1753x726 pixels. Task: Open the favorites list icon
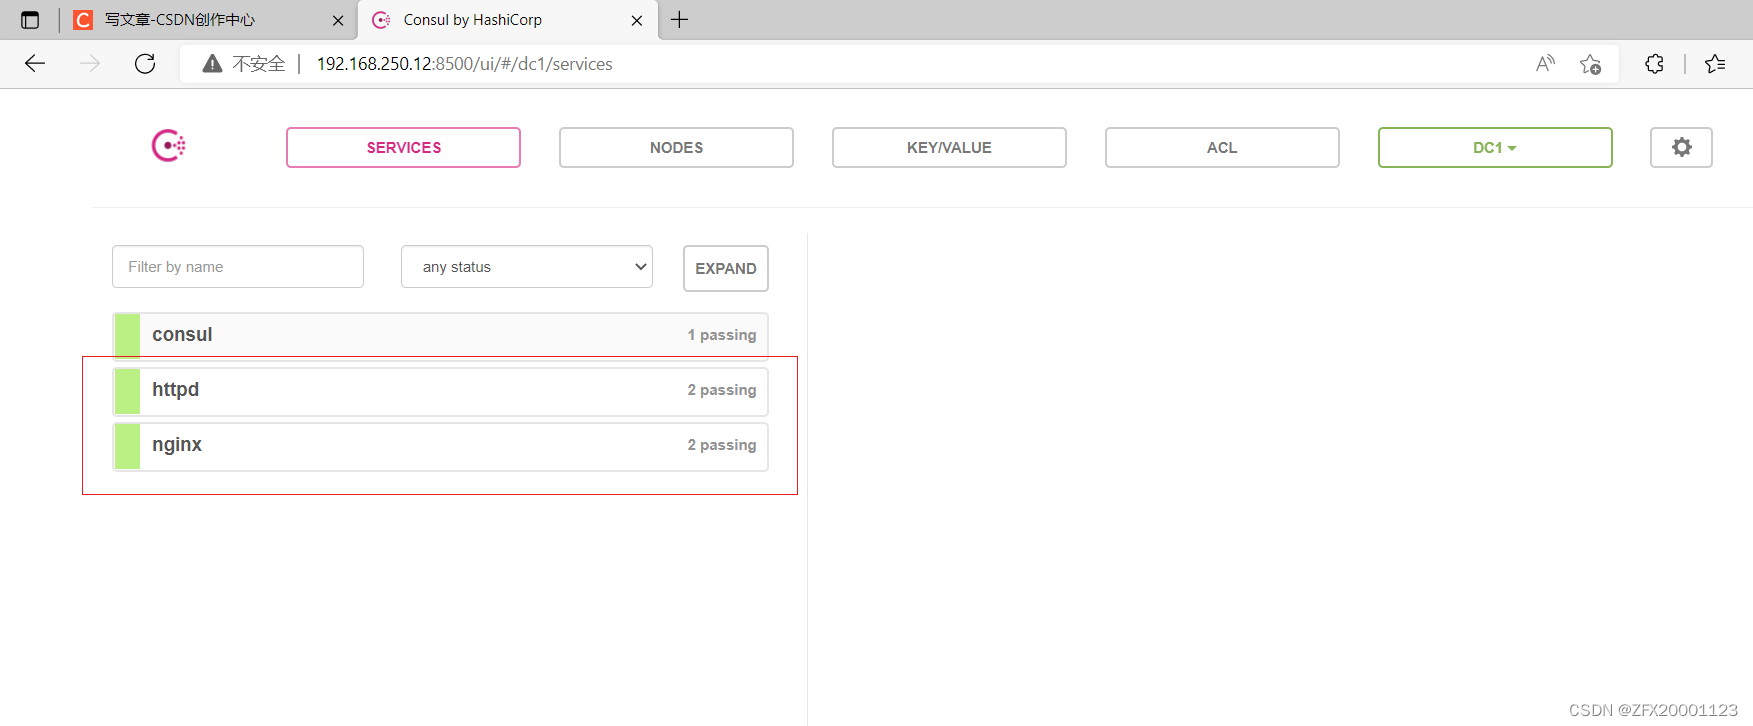pos(1715,64)
